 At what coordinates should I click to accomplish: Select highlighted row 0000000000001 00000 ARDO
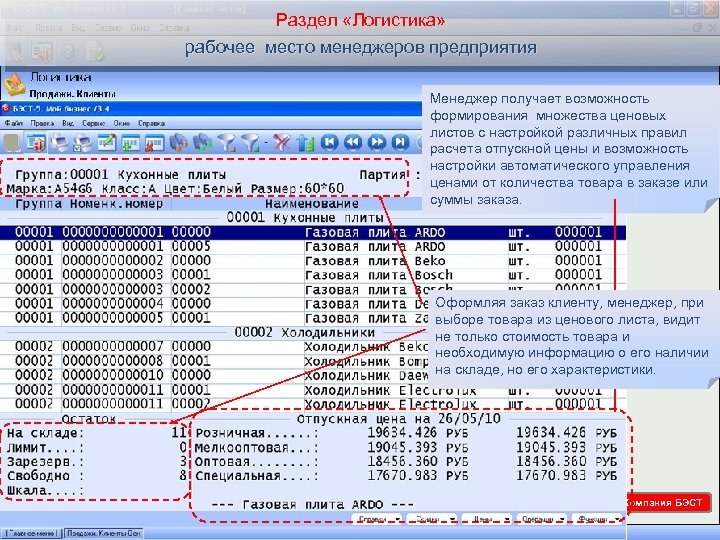click(313, 232)
